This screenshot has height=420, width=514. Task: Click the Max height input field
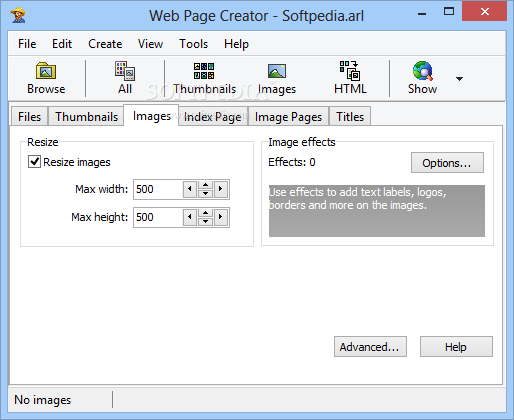pos(158,217)
